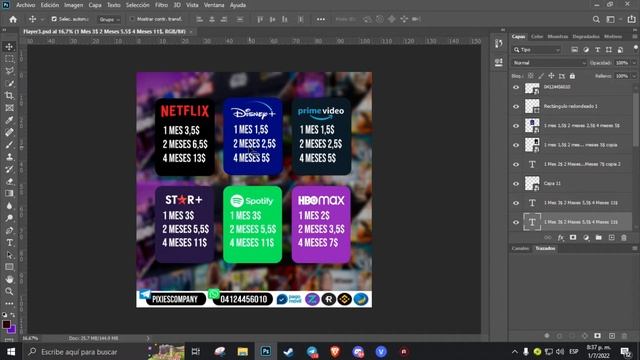Click the Opacidad 100% value field
The width and height of the screenshot is (640, 360).
[622, 63]
